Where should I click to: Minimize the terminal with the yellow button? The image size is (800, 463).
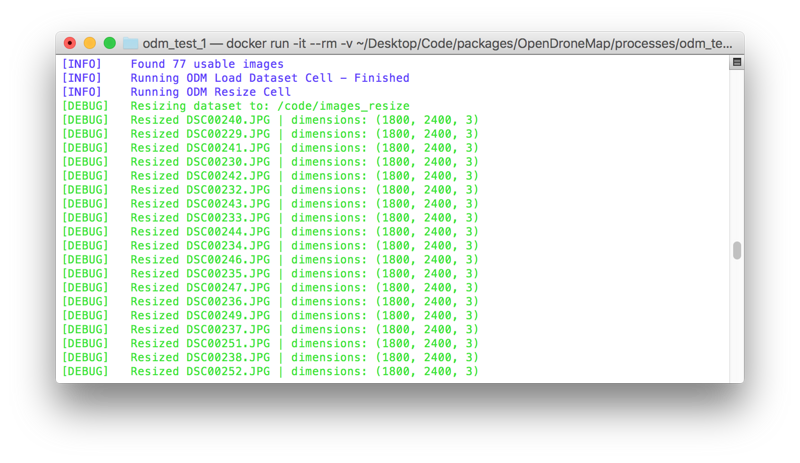90,43
